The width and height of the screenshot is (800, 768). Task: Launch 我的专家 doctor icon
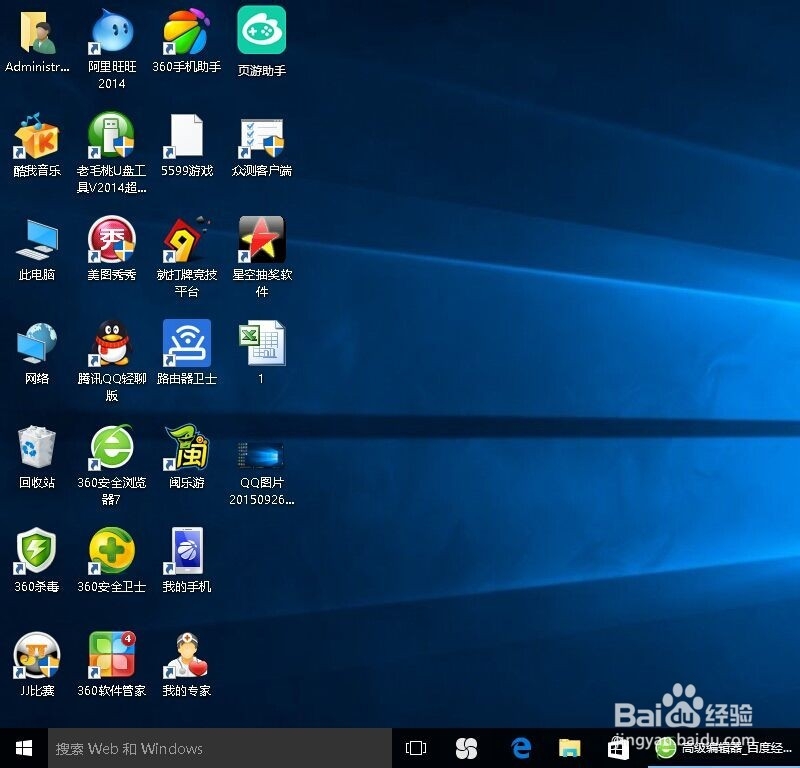point(186,655)
